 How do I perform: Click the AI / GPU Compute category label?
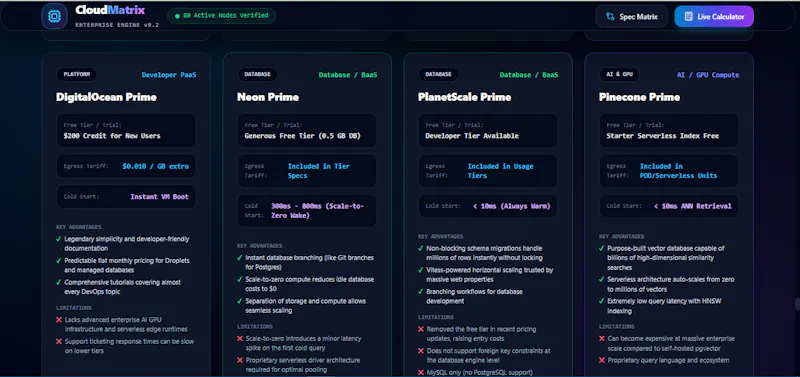[708, 75]
